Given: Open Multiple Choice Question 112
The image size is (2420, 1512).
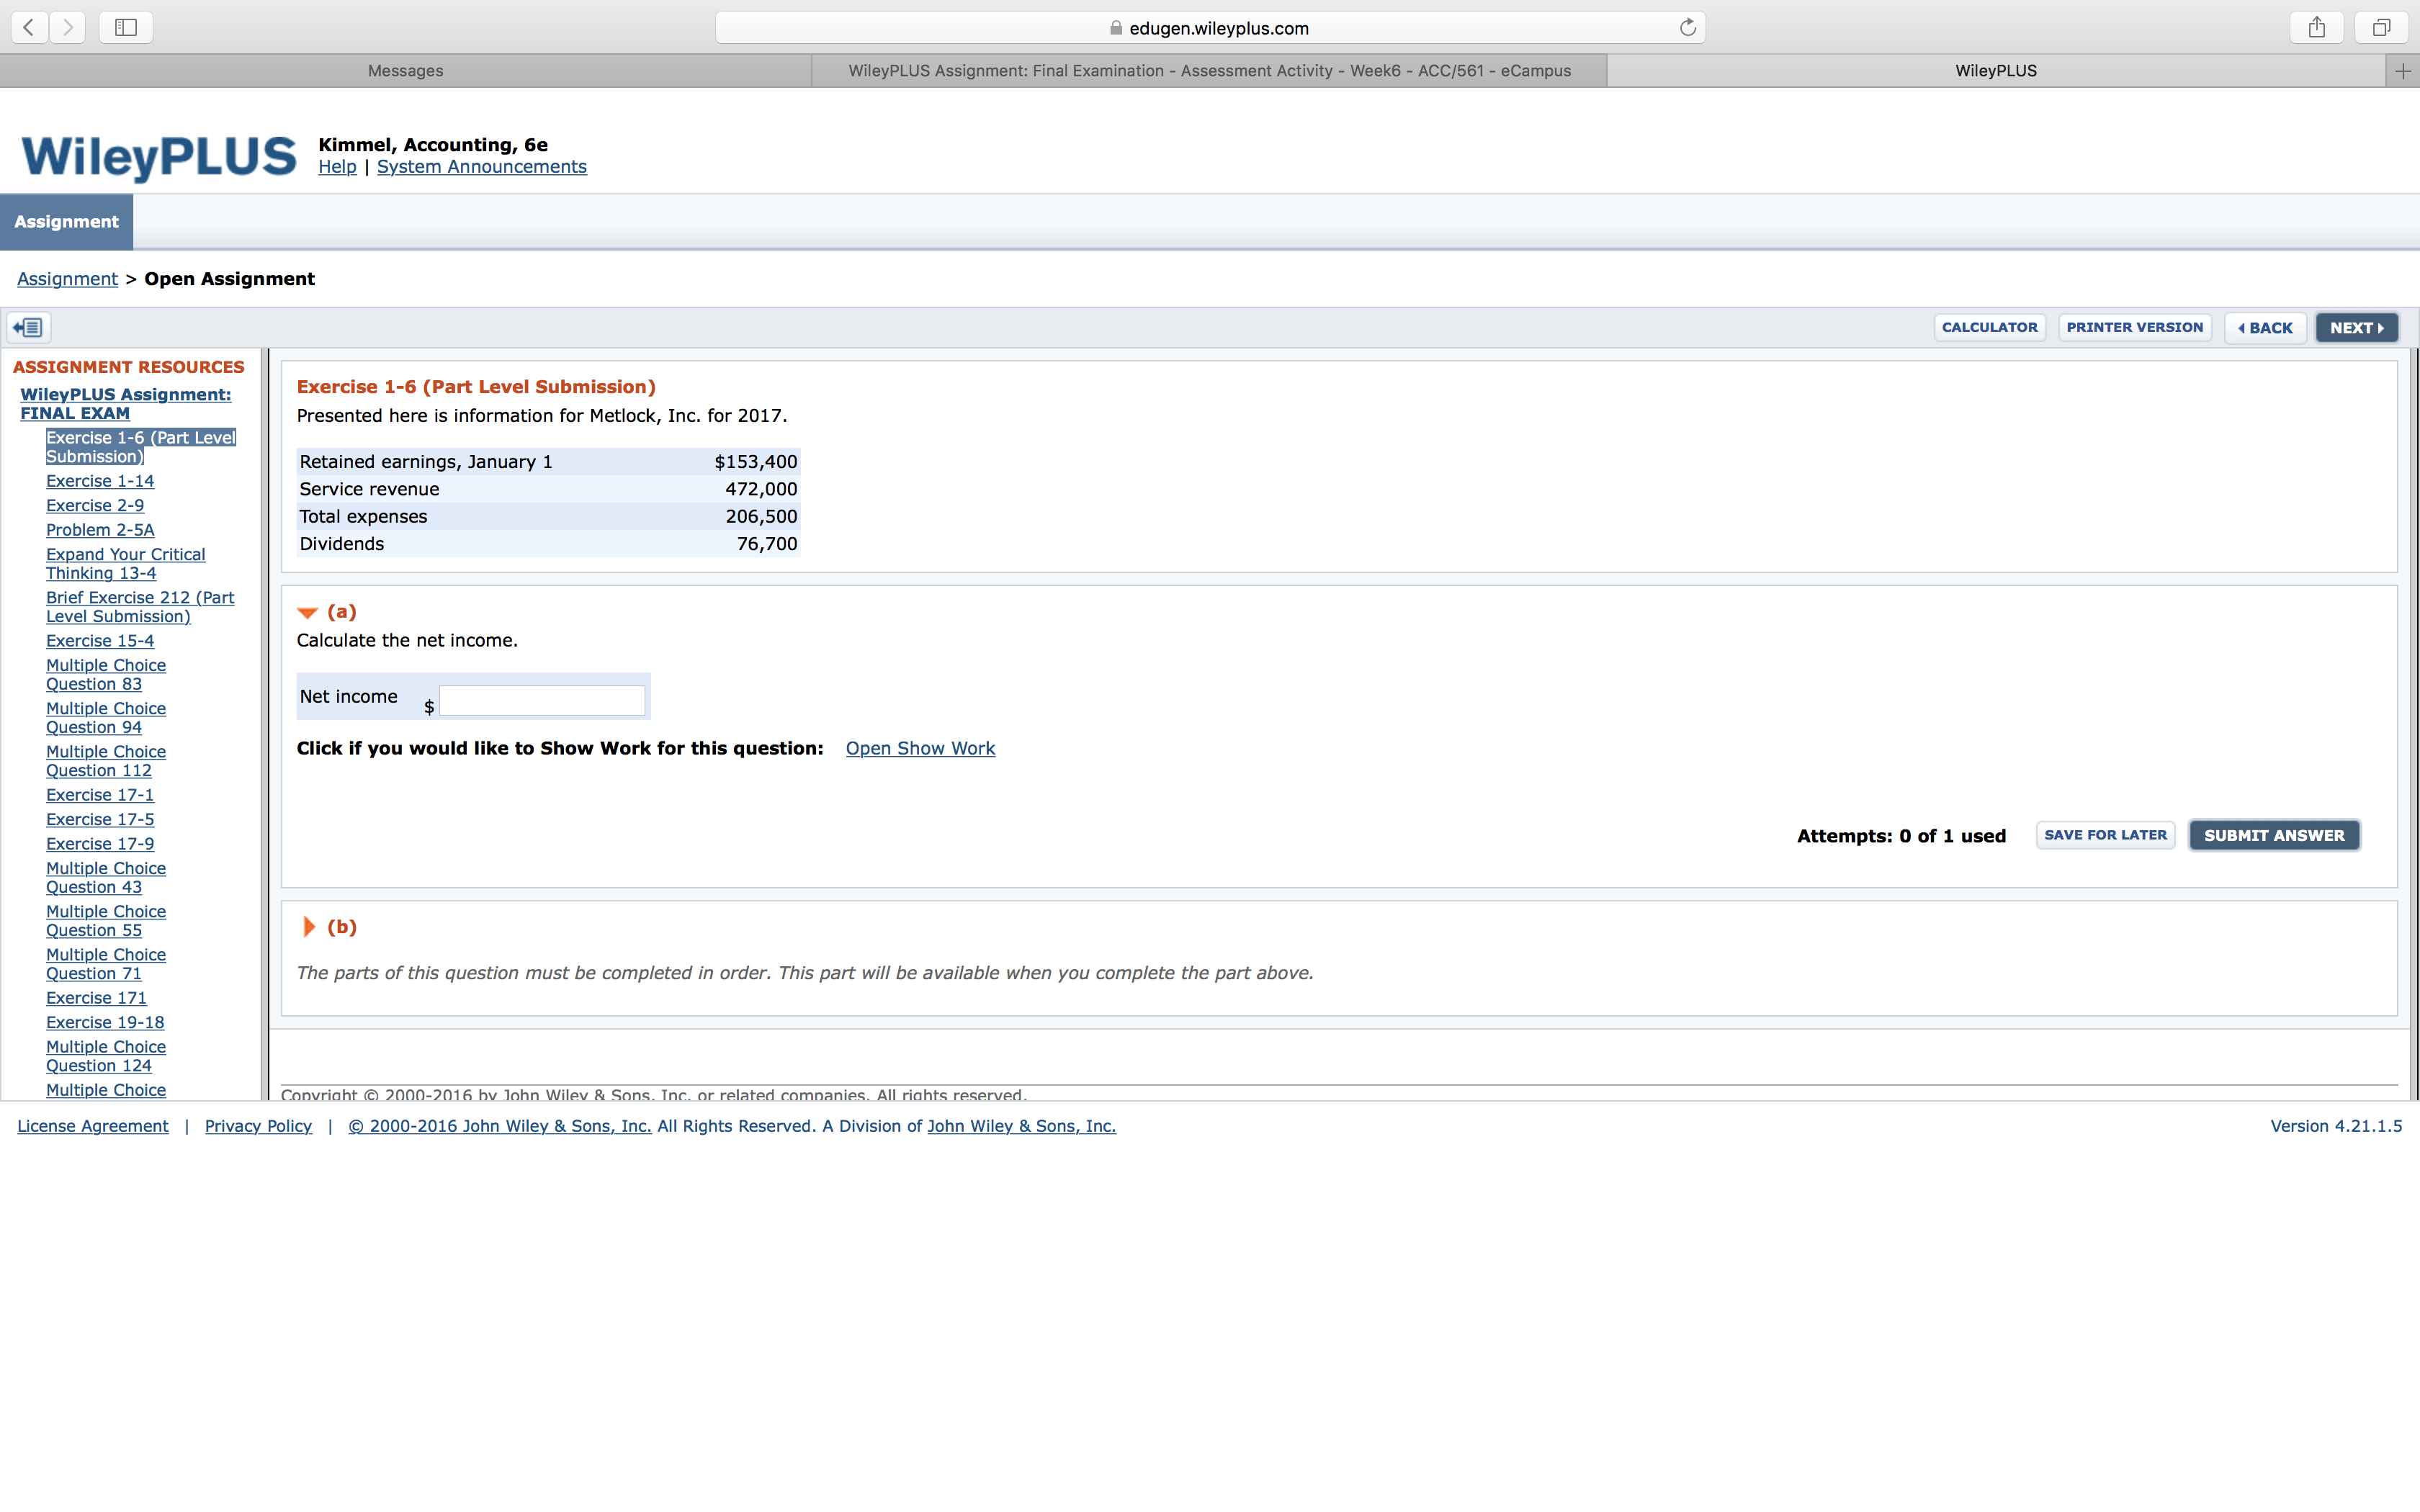Looking at the screenshot, I should tap(106, 761).
